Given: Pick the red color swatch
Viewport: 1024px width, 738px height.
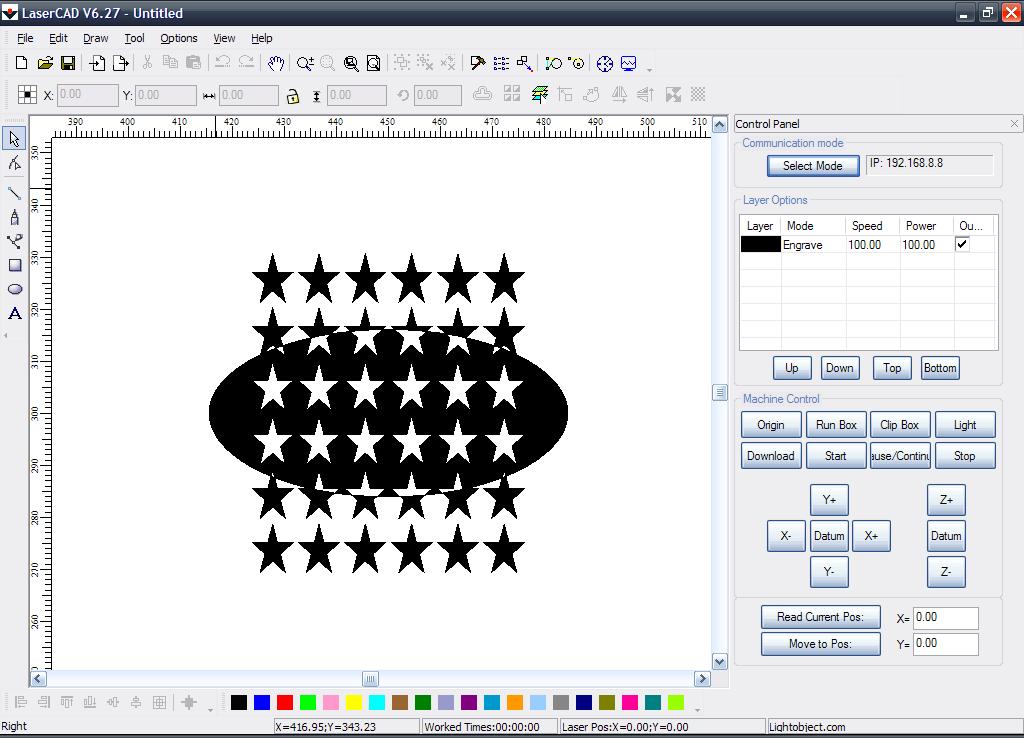Looking at the screenshot, I should tap(285, 703).
